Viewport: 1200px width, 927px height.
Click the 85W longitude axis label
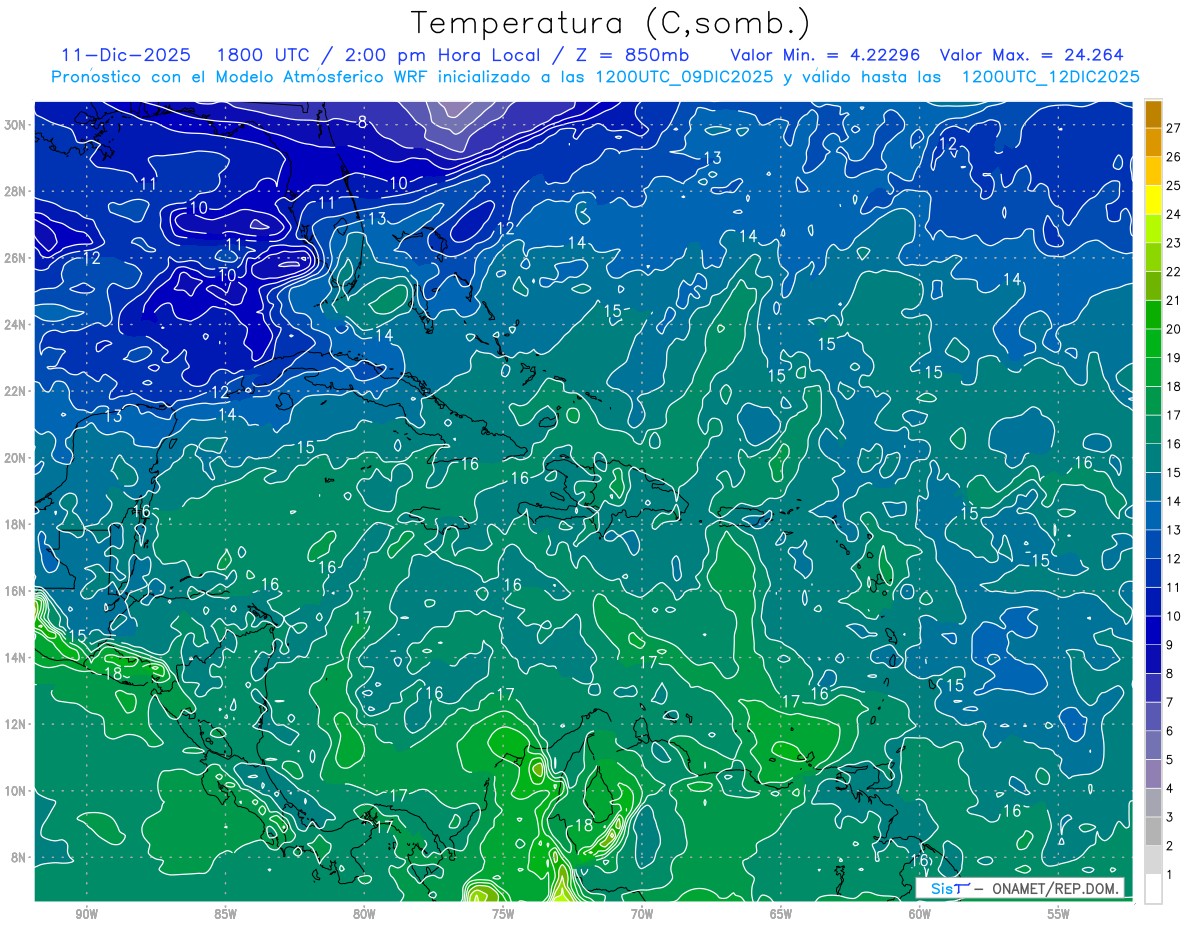pos(225,913)
